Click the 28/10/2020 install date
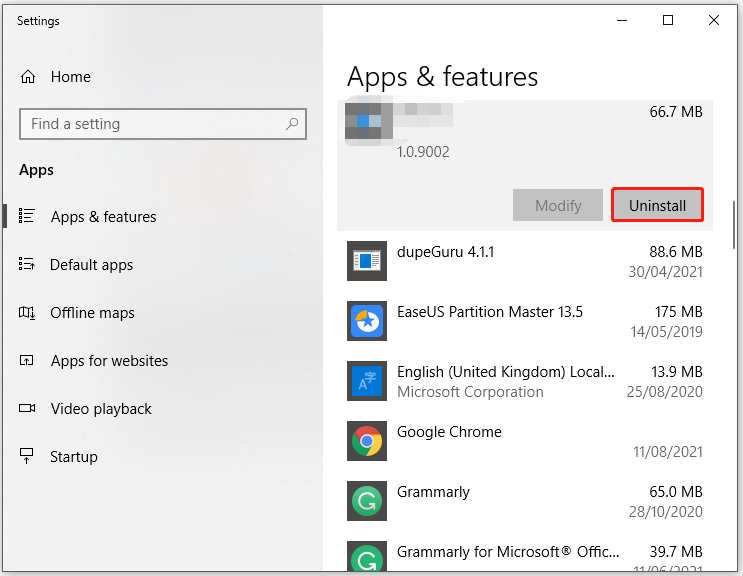This screenshot has height=576, width=743. point(665,512)
